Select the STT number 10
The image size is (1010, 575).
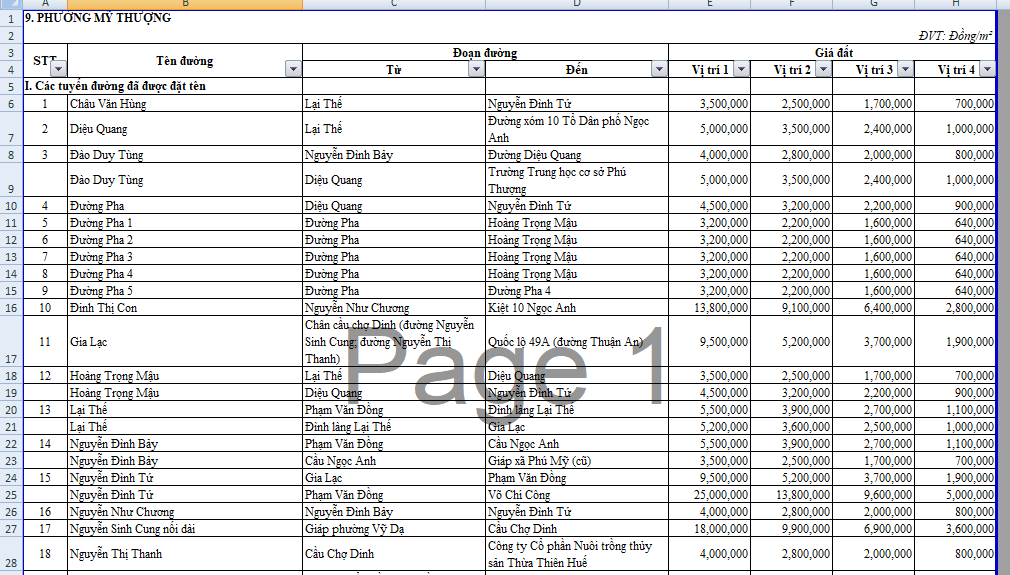(x=45, y=308)
